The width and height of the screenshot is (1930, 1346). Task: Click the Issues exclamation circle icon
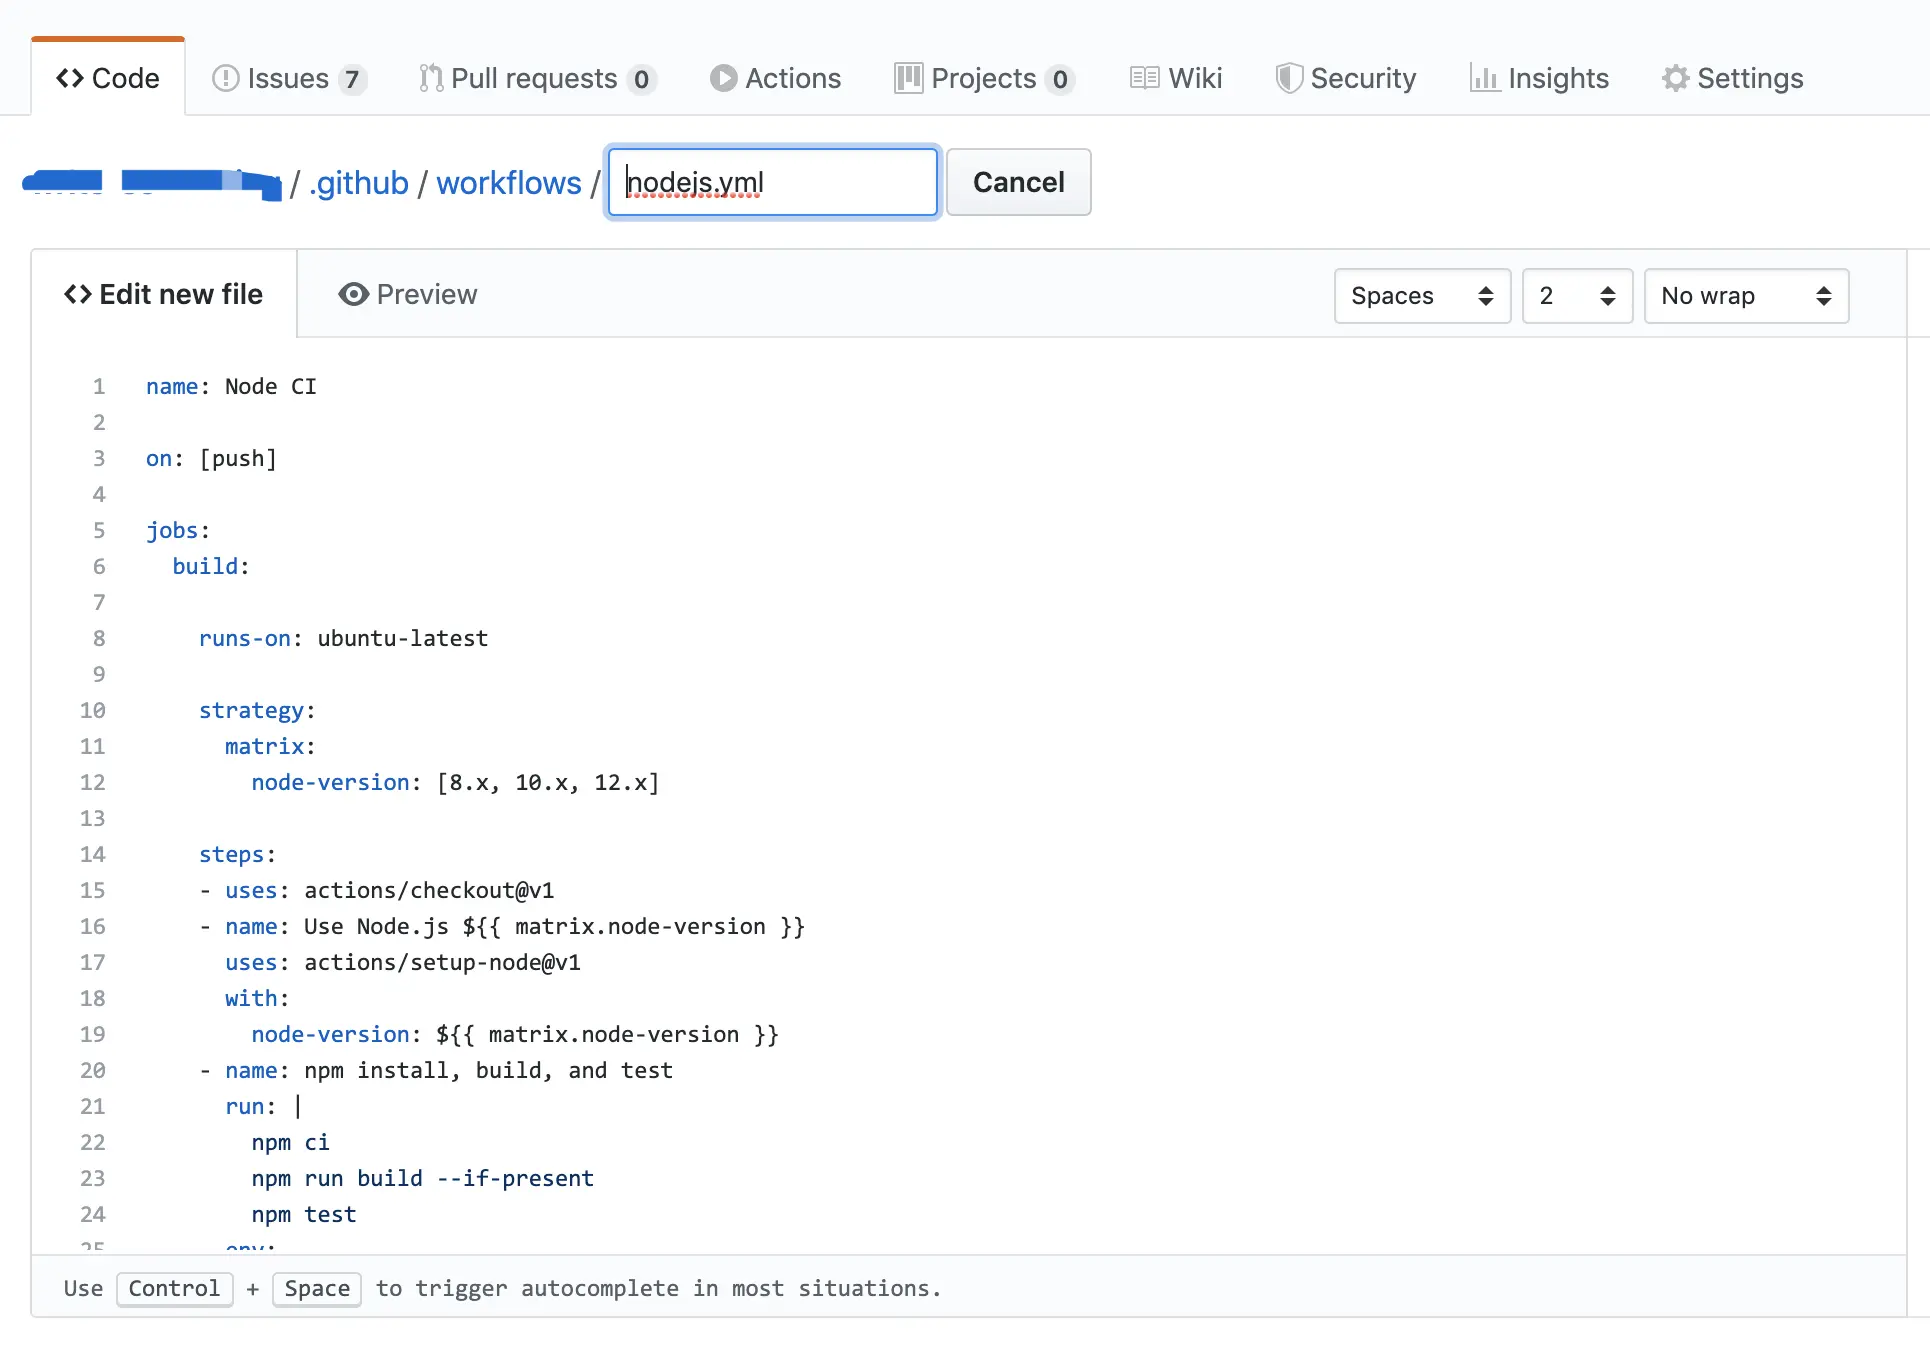[226, 78]
